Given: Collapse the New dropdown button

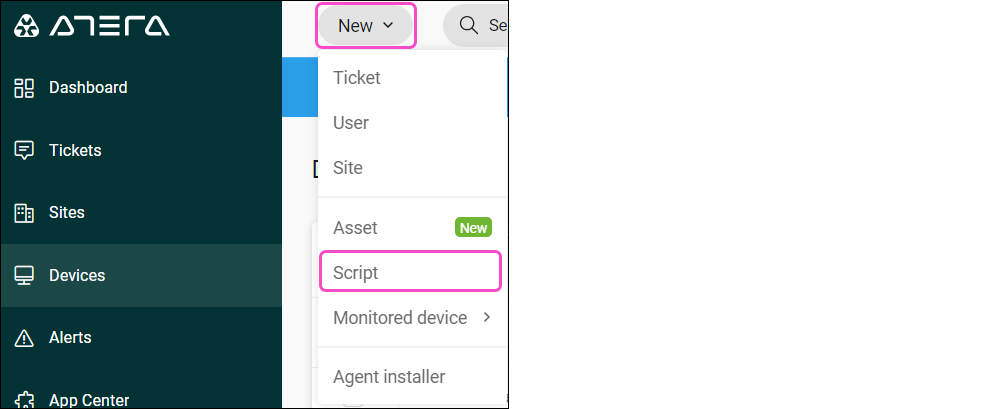Looking at the screenshot, I should pyautogui.click(x=366, y=26).
